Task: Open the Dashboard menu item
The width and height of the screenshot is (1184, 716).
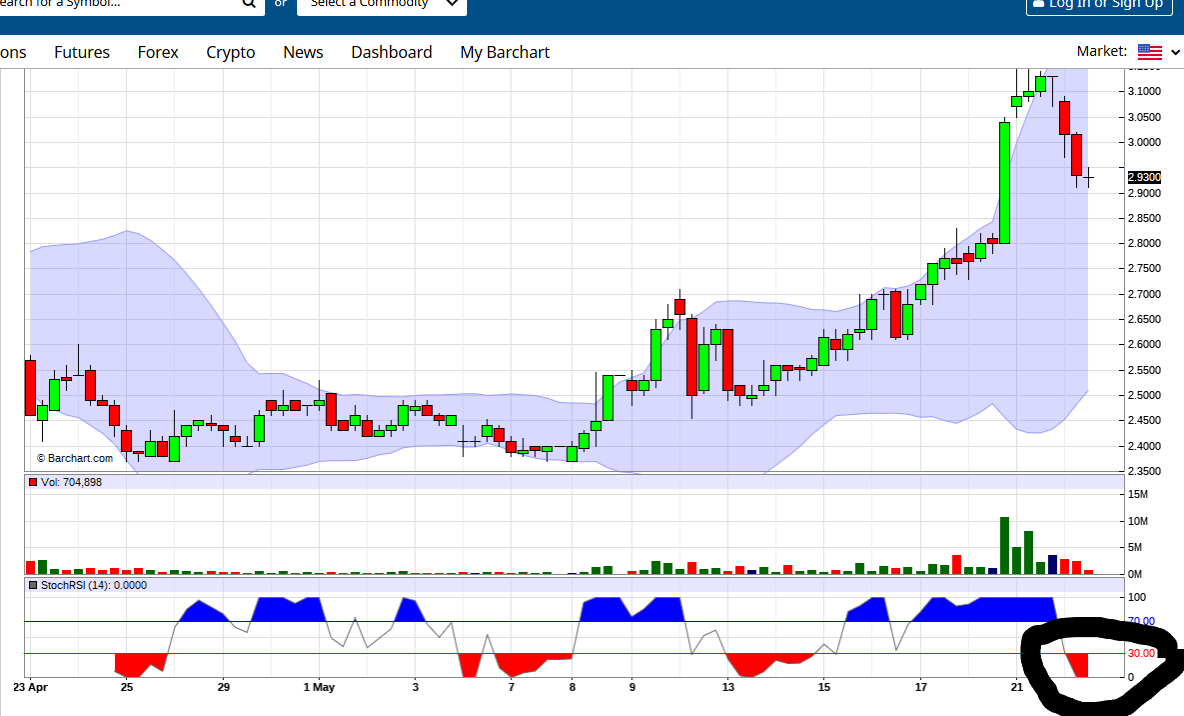Action: (391, 52)
